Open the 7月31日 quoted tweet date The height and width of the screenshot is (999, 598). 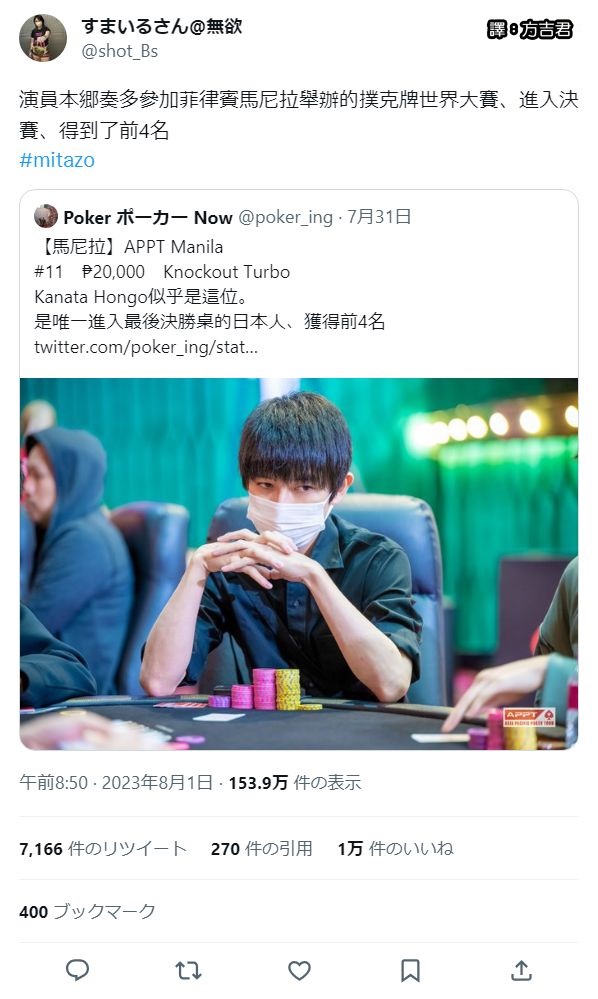point(379,217)
